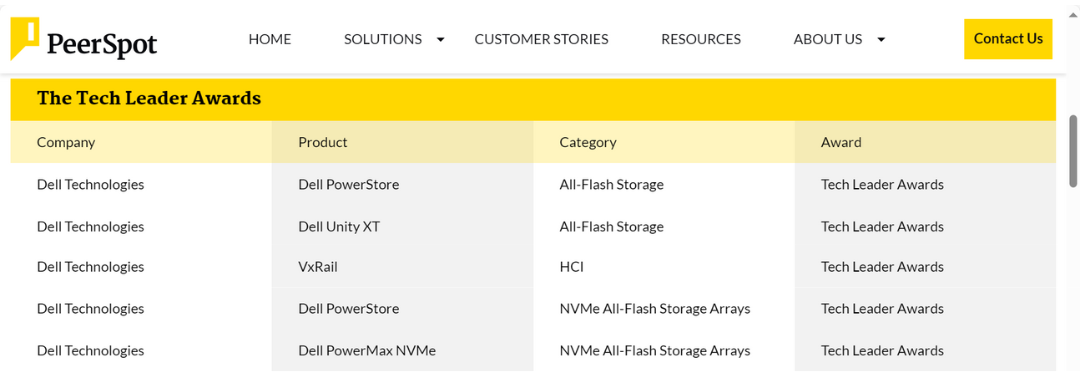Screen dimensions: 1080x381
Task: Click the yellow Contact Us button
Action: pos(1008,39)
